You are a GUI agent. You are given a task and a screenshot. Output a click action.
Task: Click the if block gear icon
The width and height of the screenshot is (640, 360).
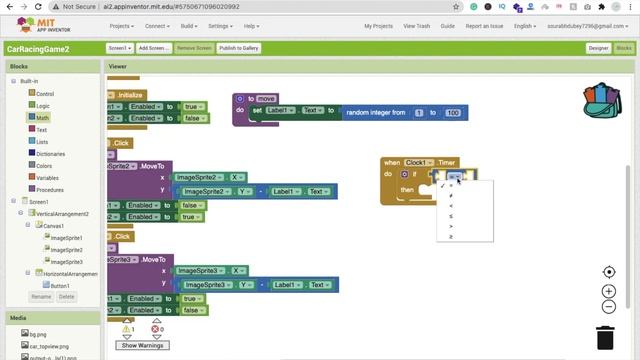click(404, 174)
